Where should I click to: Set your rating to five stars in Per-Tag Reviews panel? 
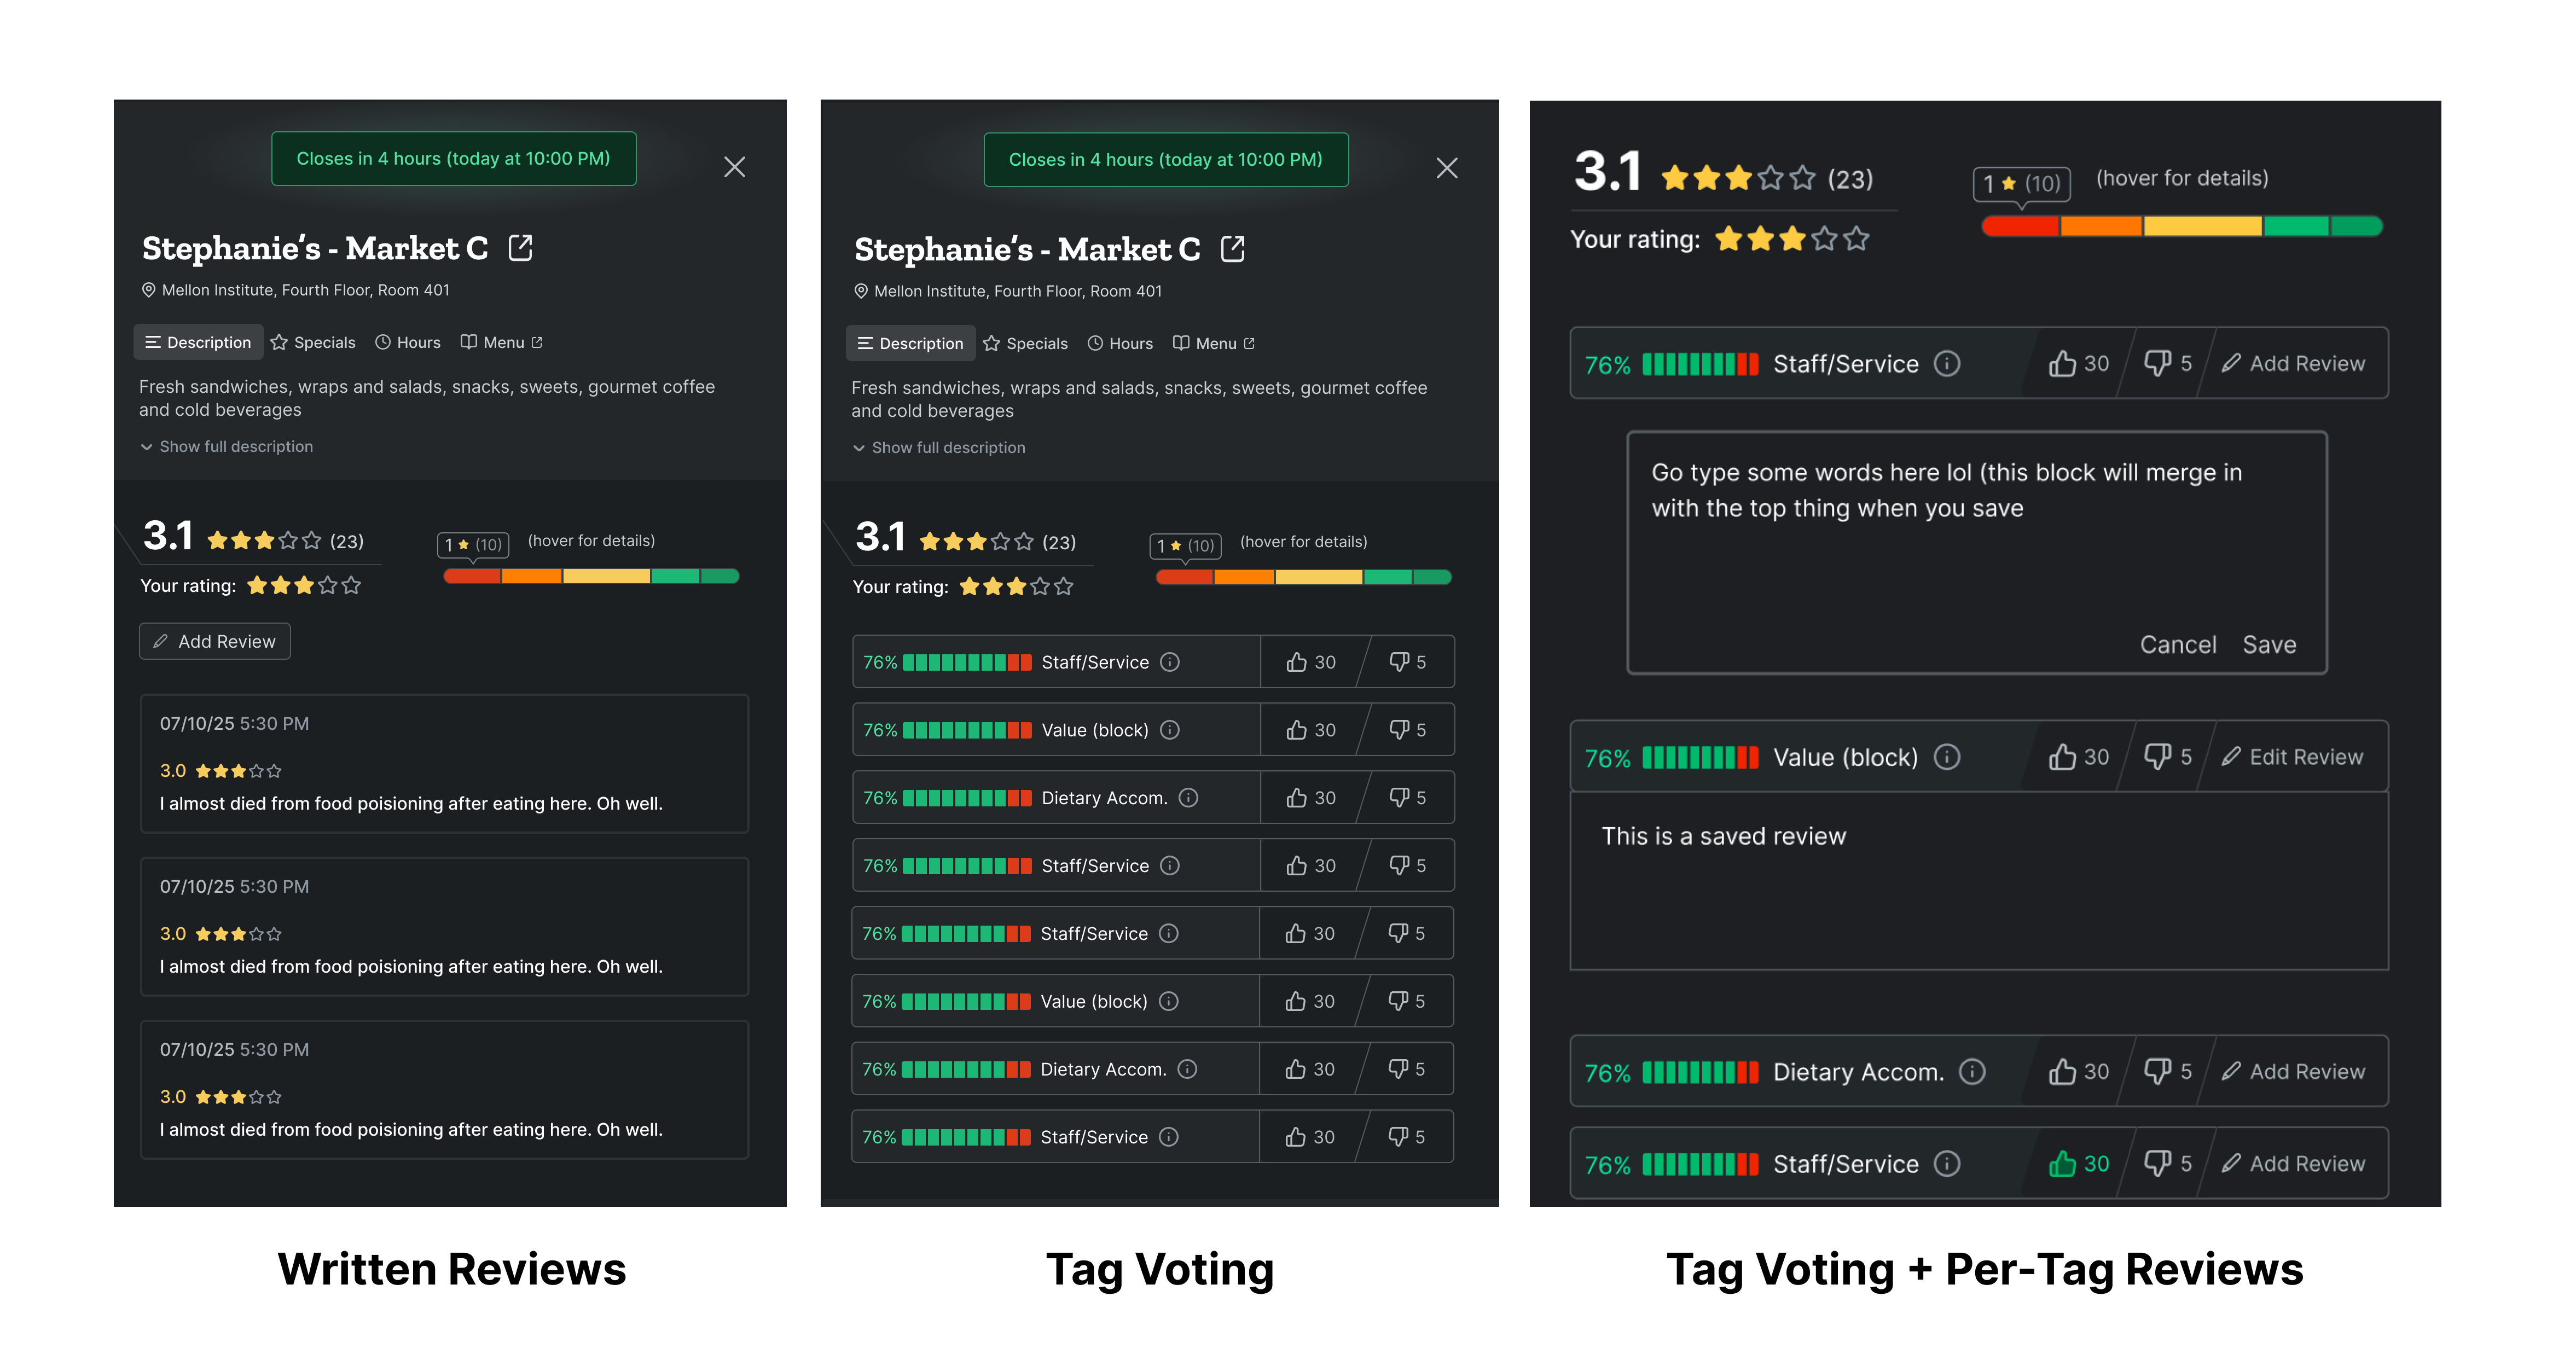[1857, 239]
